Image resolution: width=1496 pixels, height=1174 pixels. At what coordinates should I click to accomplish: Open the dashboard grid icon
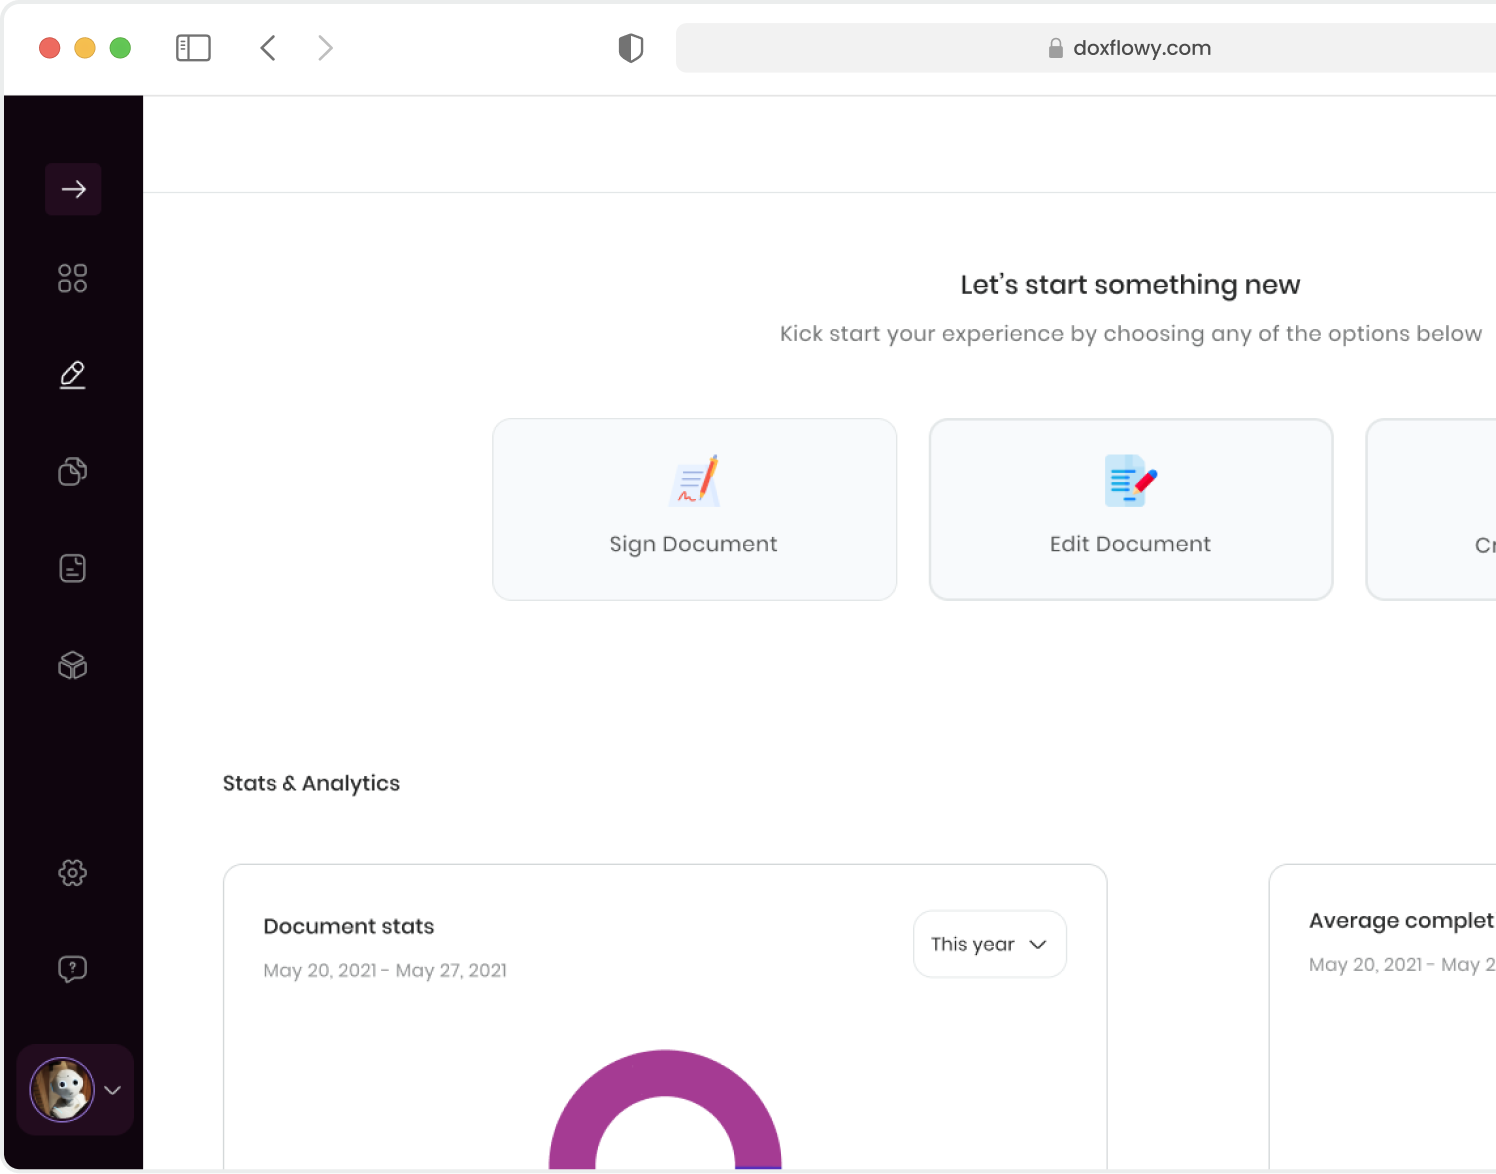(73, 278)
